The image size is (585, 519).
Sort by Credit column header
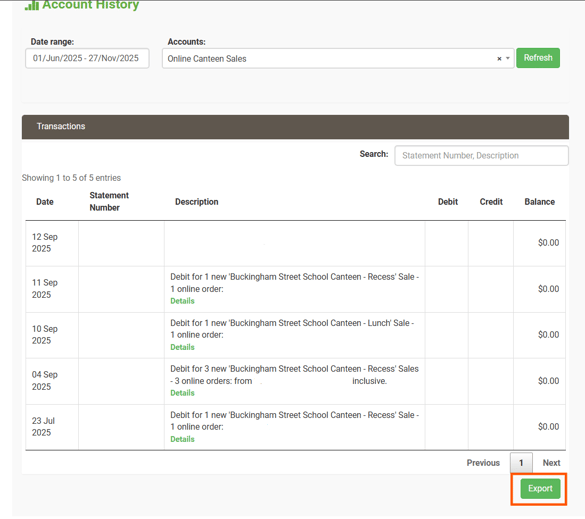coord(491,202)
